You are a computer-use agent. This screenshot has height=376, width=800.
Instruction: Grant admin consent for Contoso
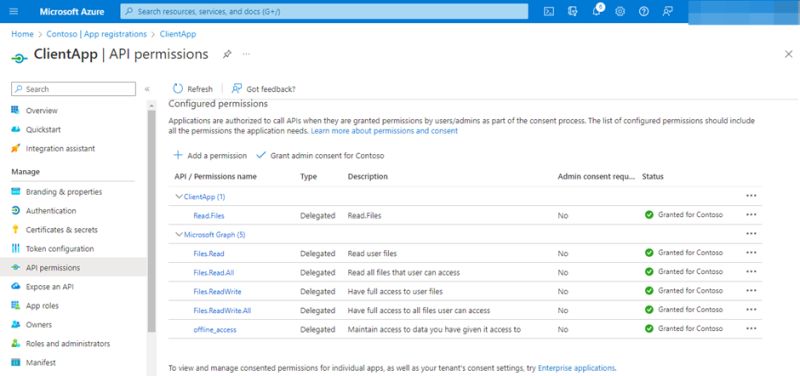point(320,155)
